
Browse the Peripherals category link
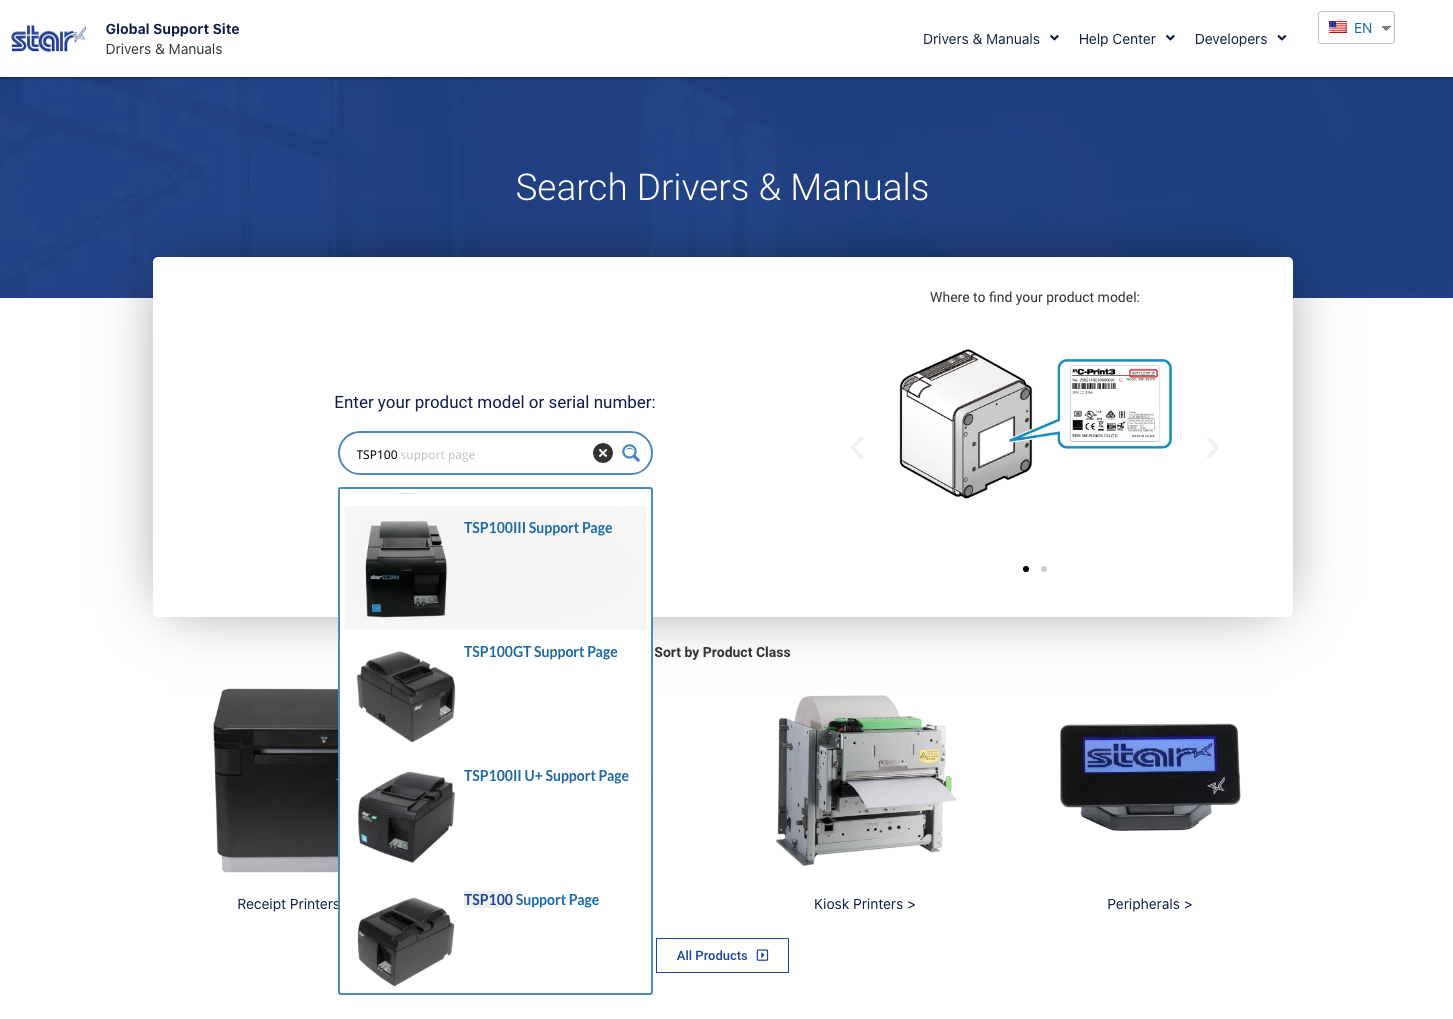[1149, 904]
